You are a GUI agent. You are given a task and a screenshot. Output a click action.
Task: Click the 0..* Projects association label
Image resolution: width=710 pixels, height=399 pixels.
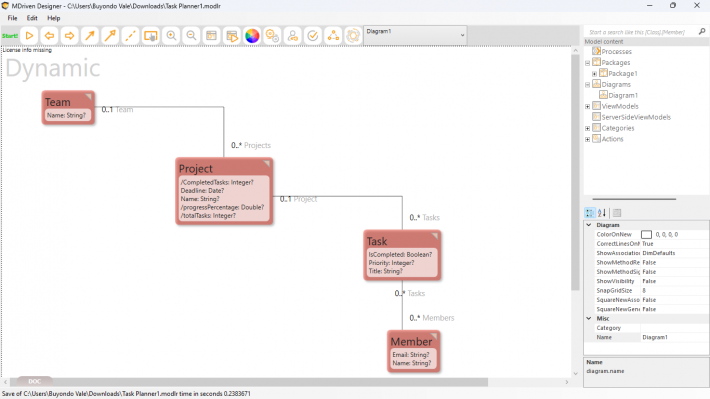pyautogui.click(x=251, y=145)
